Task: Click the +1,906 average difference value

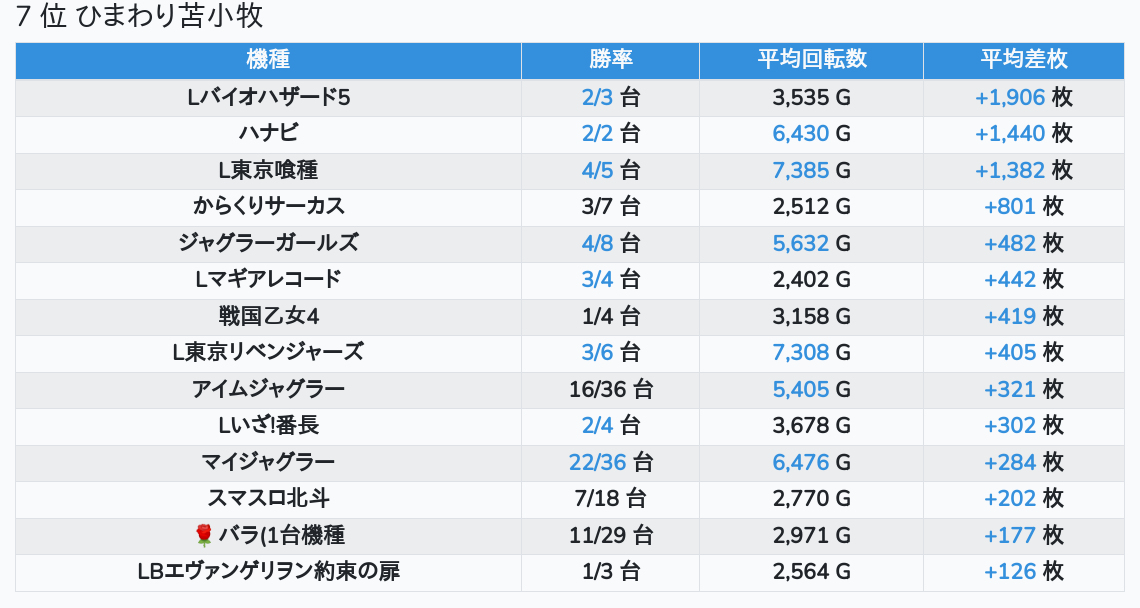Action: [1010, 98]
